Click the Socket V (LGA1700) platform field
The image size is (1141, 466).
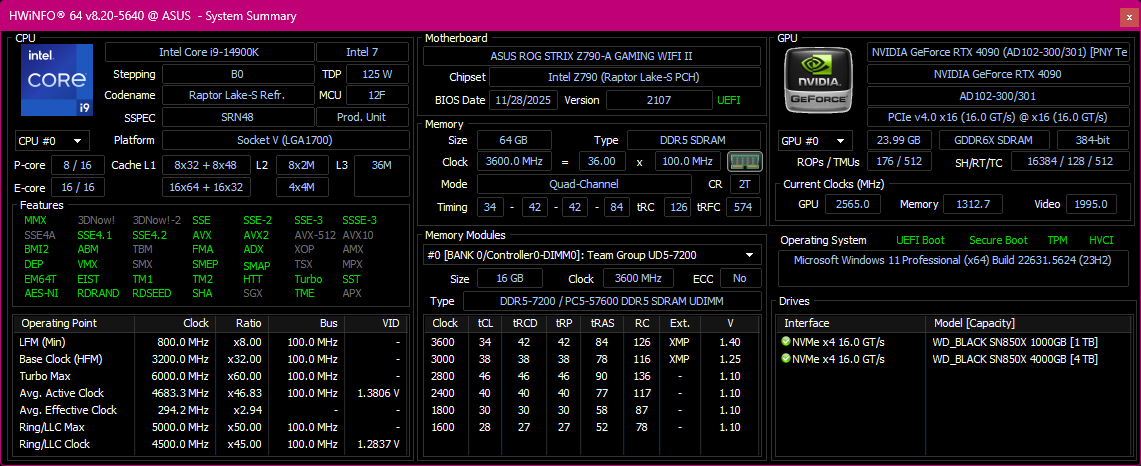(285, 140)
